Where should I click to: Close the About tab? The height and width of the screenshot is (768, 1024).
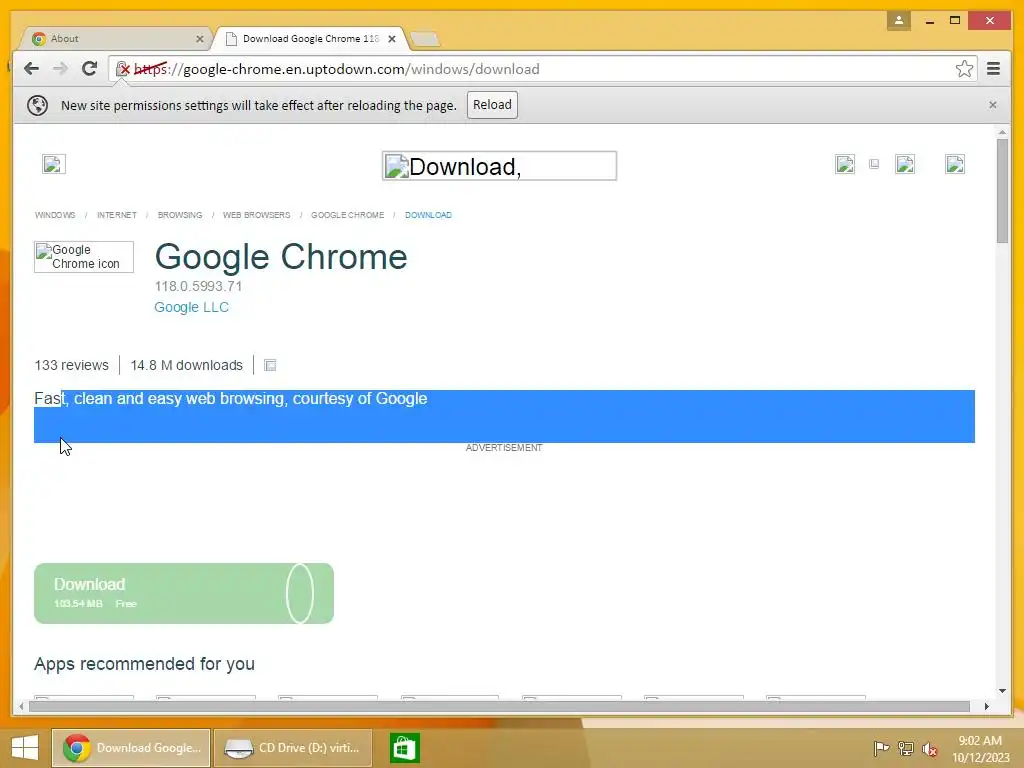(x=200, y=39)
